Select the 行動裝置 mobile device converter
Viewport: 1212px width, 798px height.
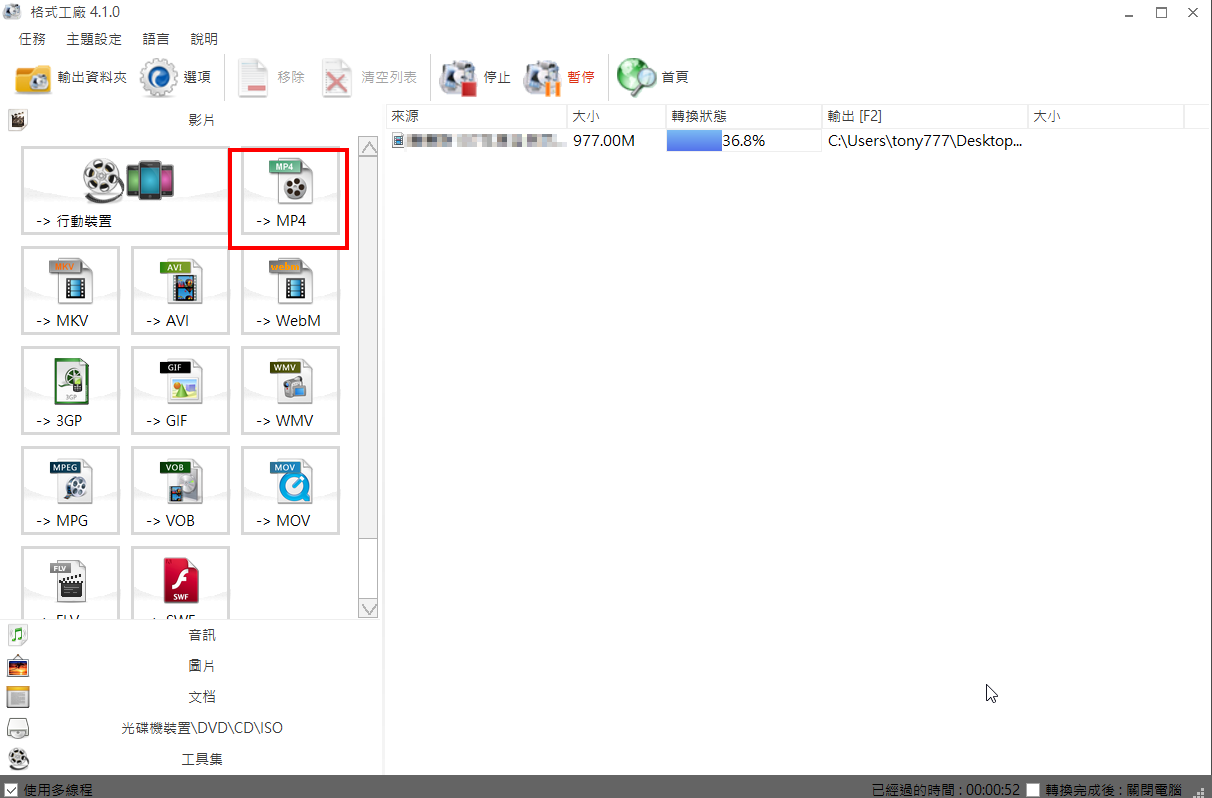click(125, 191)
